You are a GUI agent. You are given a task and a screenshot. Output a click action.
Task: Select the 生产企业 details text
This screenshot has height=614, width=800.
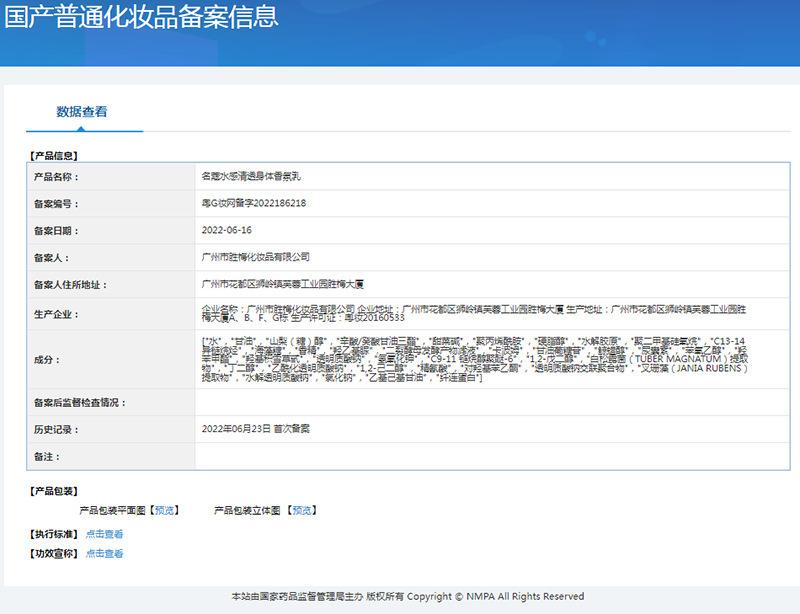pyautogui.click(x=474, y=313)
